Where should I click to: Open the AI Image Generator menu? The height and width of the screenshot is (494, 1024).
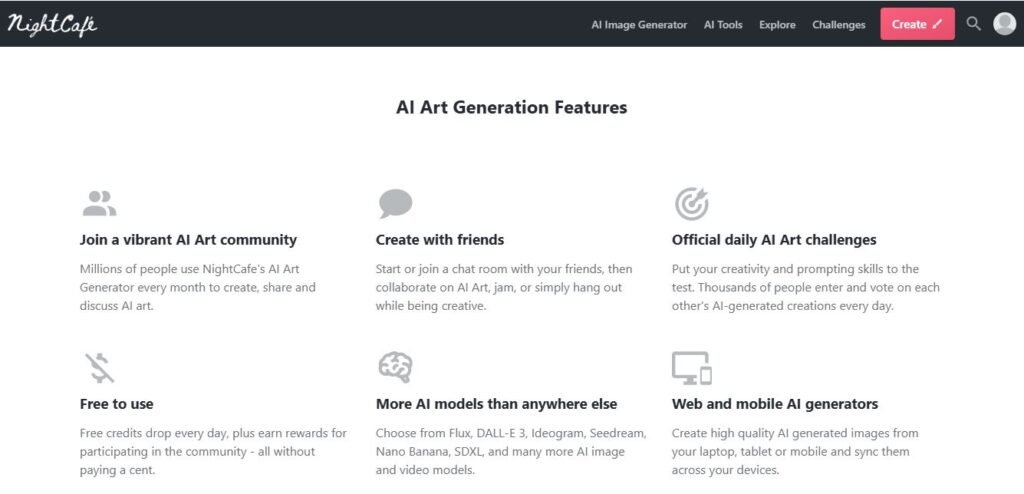[639, 25]
